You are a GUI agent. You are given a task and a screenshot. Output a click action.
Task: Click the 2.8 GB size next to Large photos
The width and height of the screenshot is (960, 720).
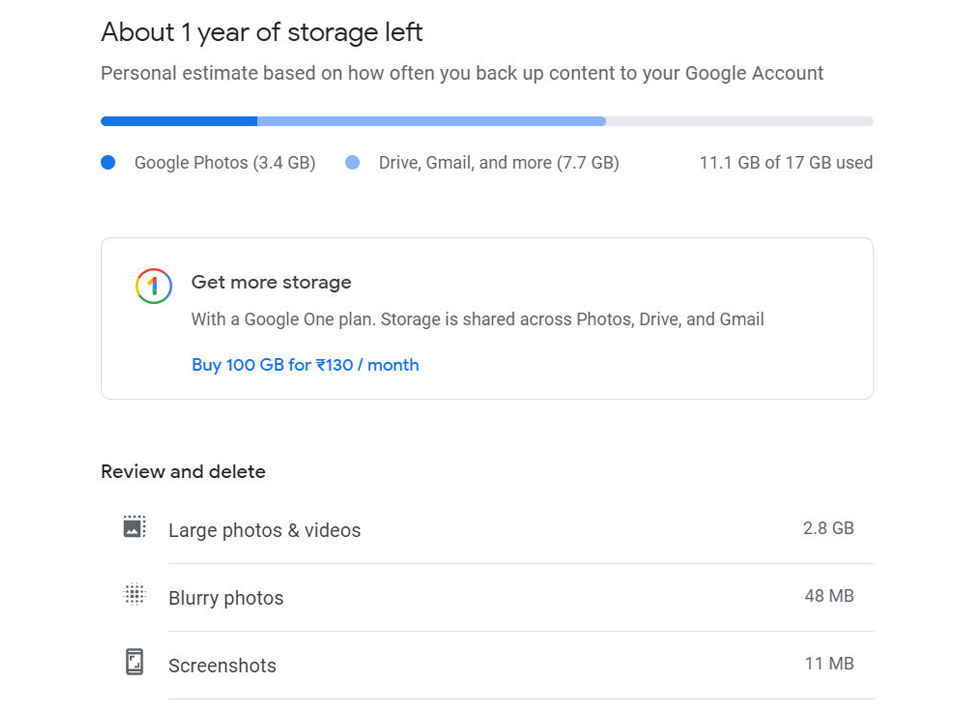pos(828,528)
